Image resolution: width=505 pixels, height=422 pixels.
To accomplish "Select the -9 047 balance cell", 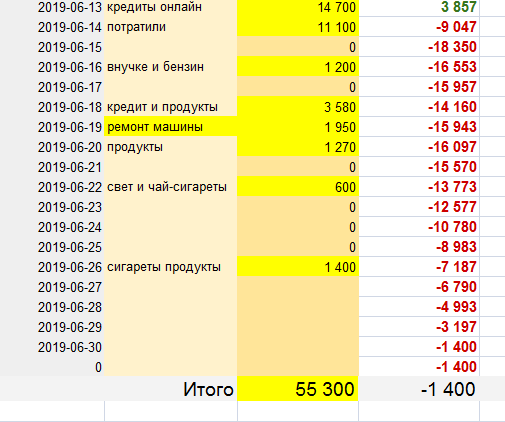I will 419,27.
